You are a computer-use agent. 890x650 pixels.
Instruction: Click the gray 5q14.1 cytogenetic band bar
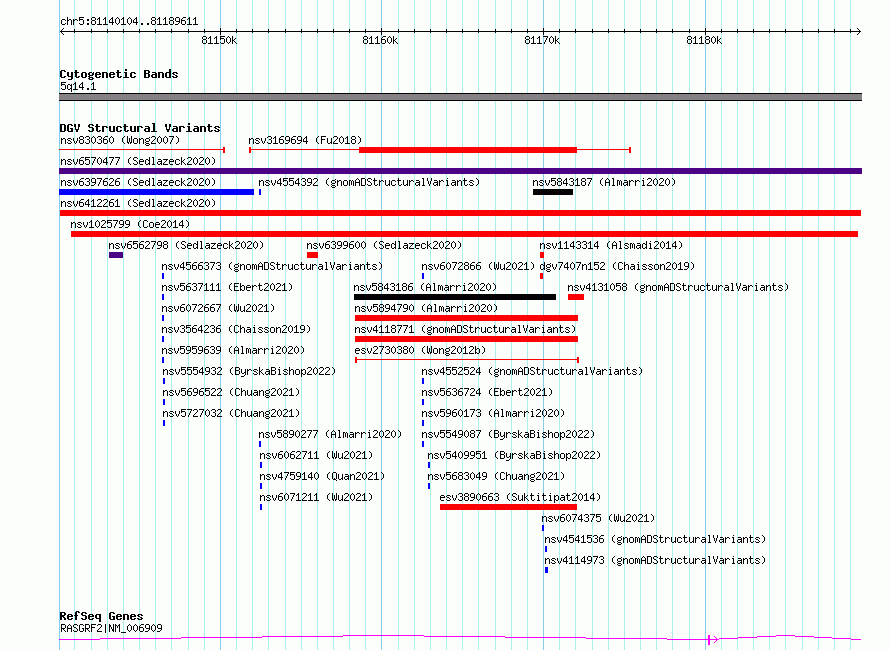[x=460, y=97]
